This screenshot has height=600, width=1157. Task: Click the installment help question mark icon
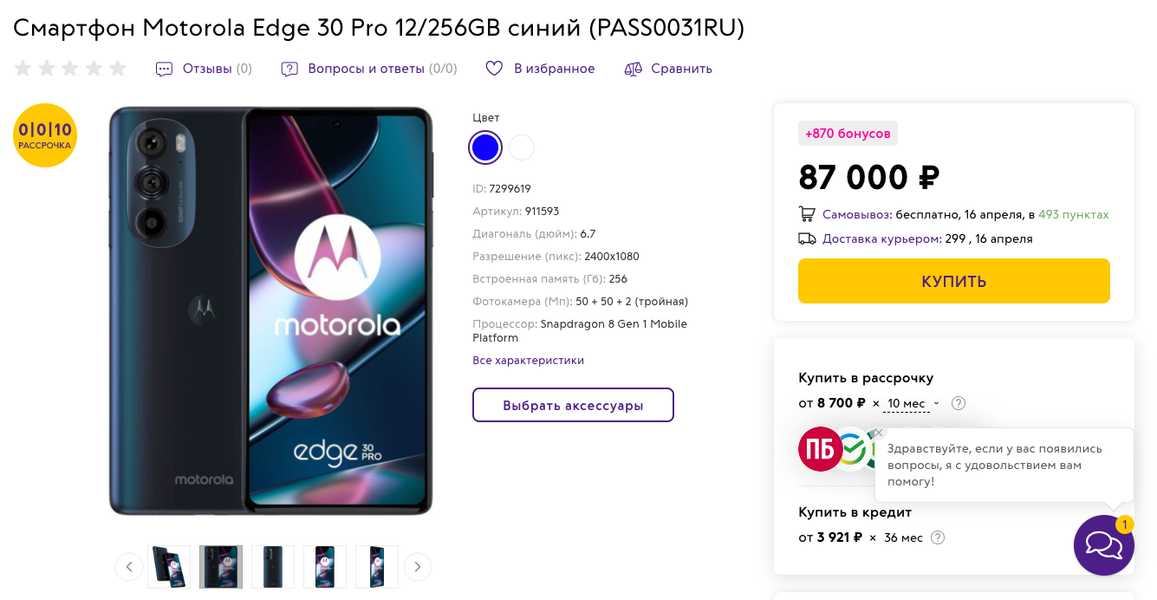pos(958,403)
